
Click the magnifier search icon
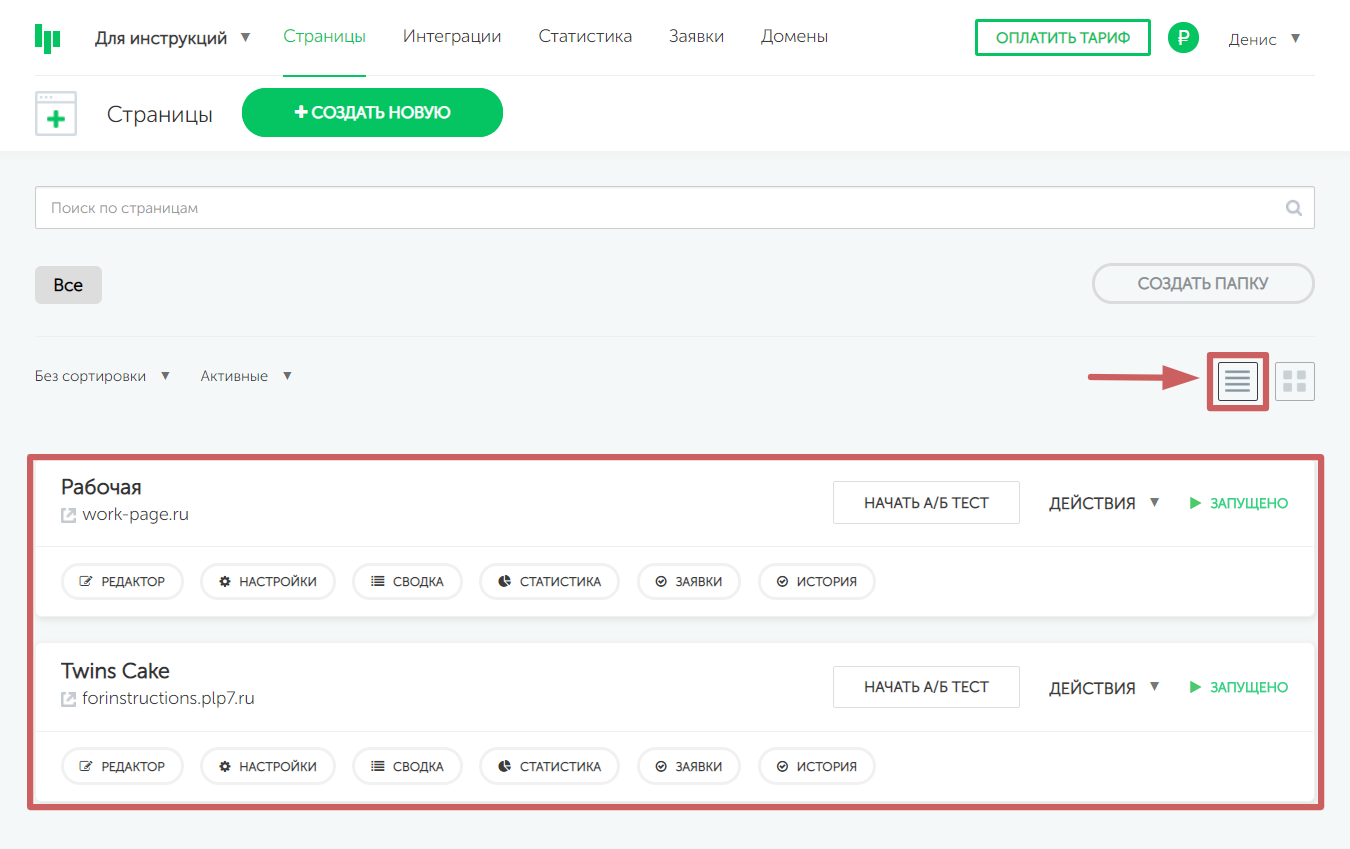1293,208
